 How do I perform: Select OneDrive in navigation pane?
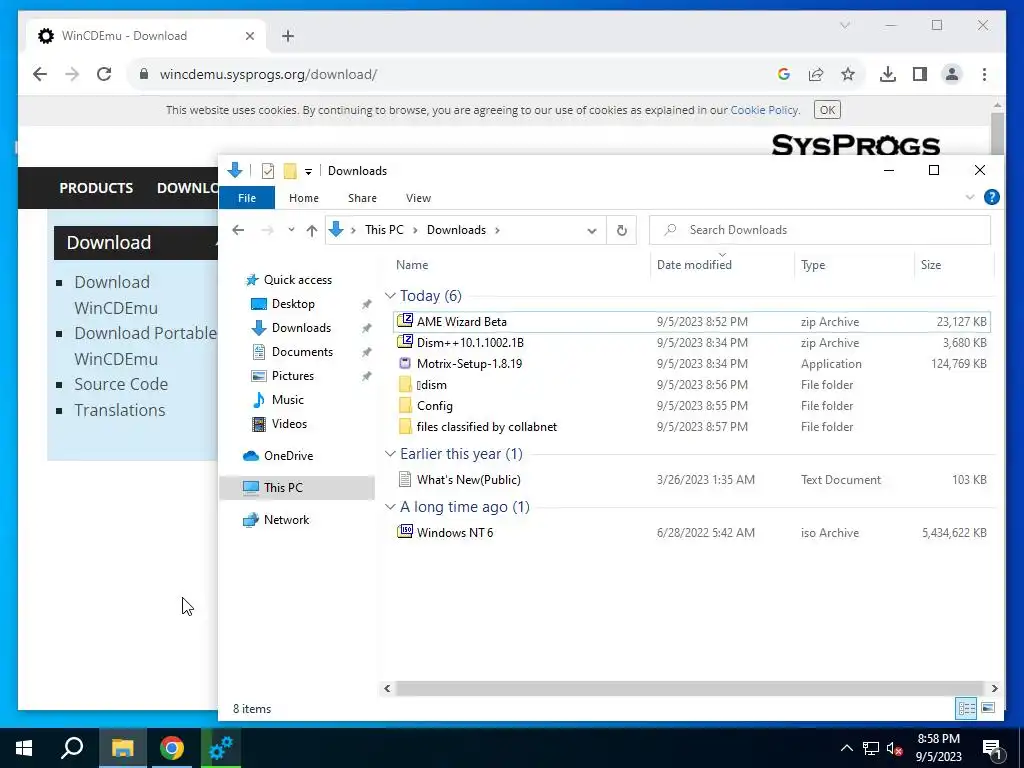click(x=288, y=456)
